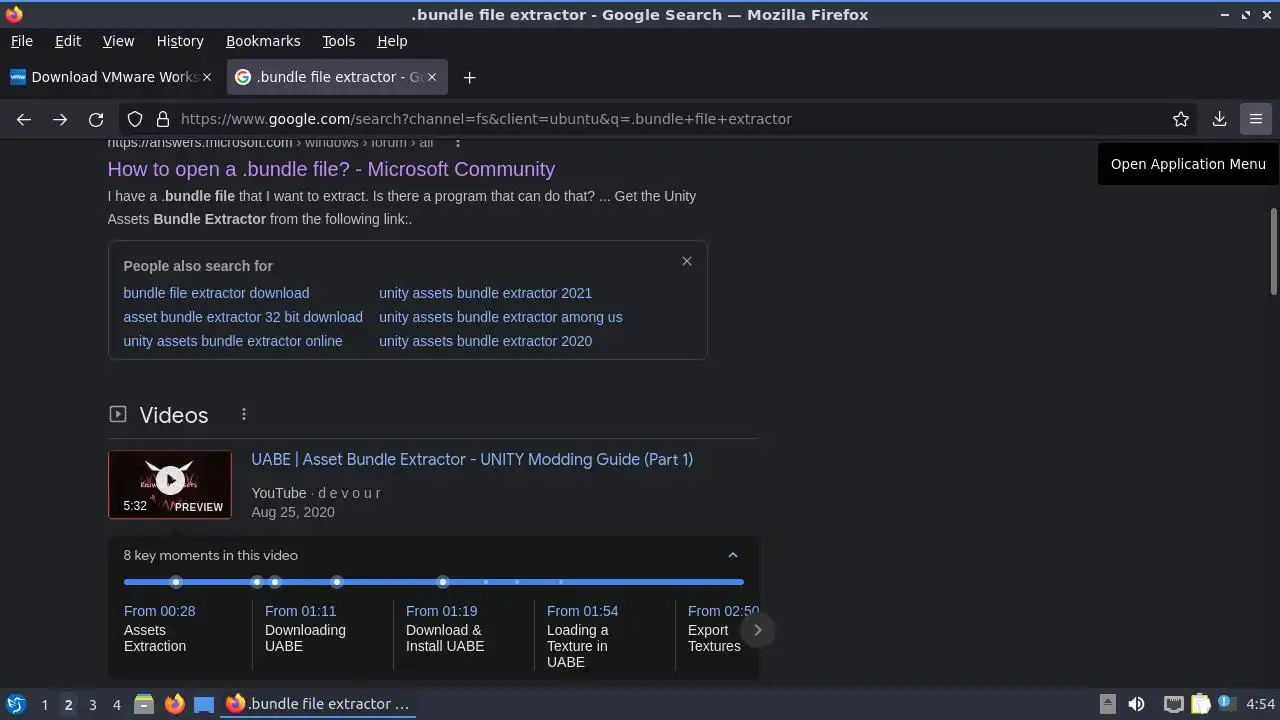Focus the .bundle file extractor taskbar window
Image resolution: width=1280 pixels, height=720 pixels.
(x=318, y=704)
